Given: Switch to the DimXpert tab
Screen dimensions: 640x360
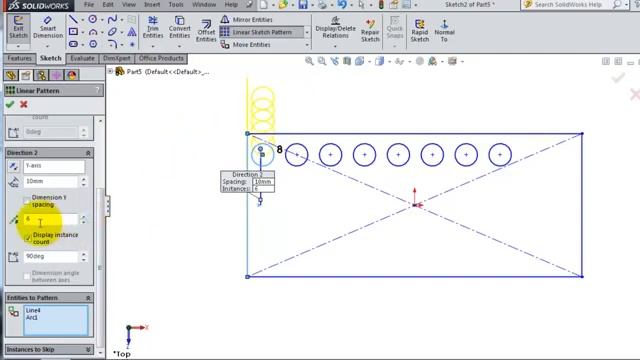Looking at the screenshot, I should pos(117,58).
